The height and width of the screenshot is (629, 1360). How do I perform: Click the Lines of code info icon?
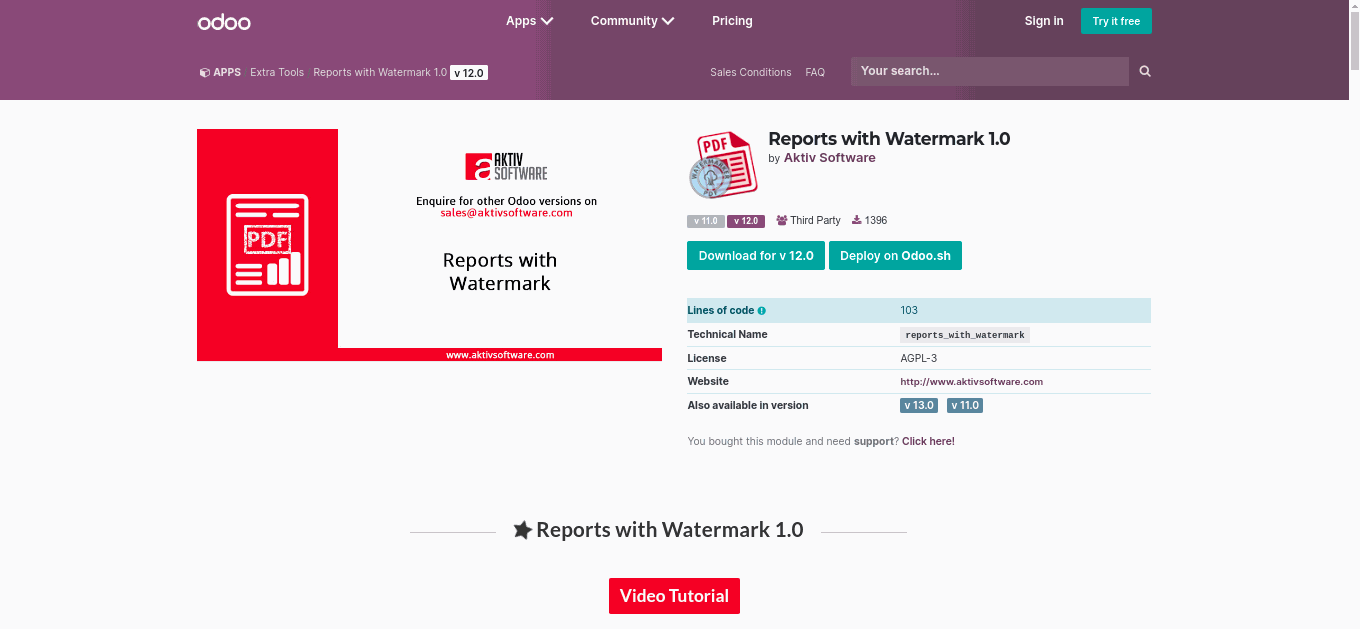(762, 311)
